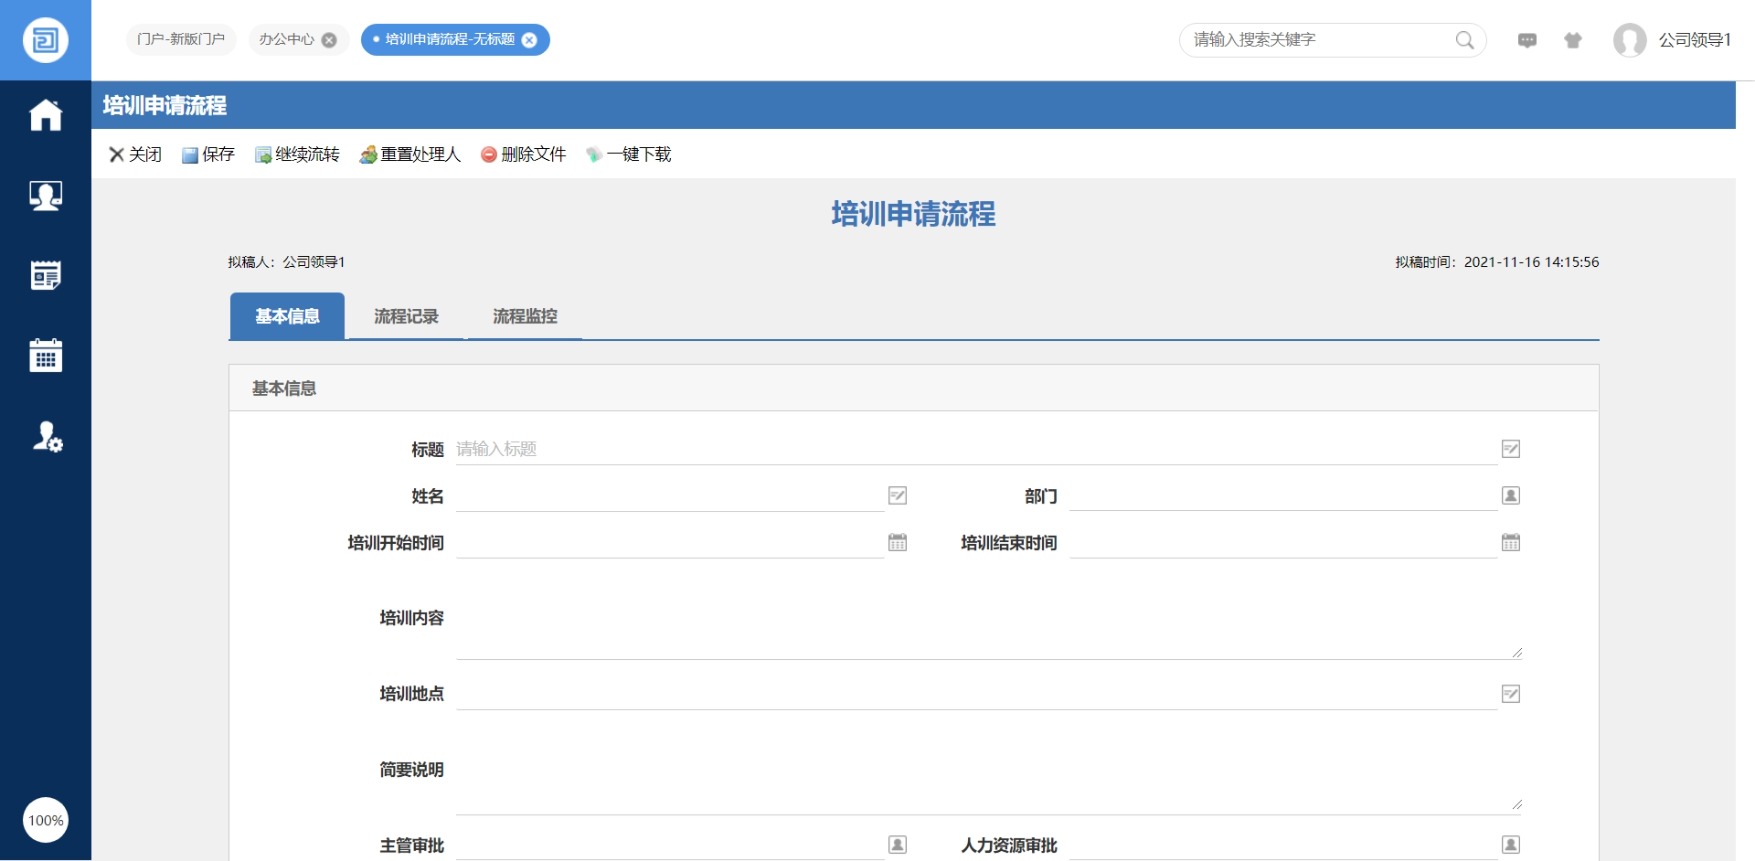This screenshot has height=861, width=1755.
Task: Click the app logo icon in the sidebar
Action: (x=45, y=40)
